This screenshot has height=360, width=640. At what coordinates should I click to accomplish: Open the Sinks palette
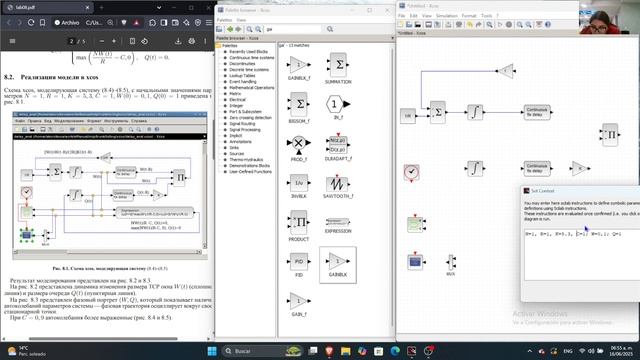234,147
